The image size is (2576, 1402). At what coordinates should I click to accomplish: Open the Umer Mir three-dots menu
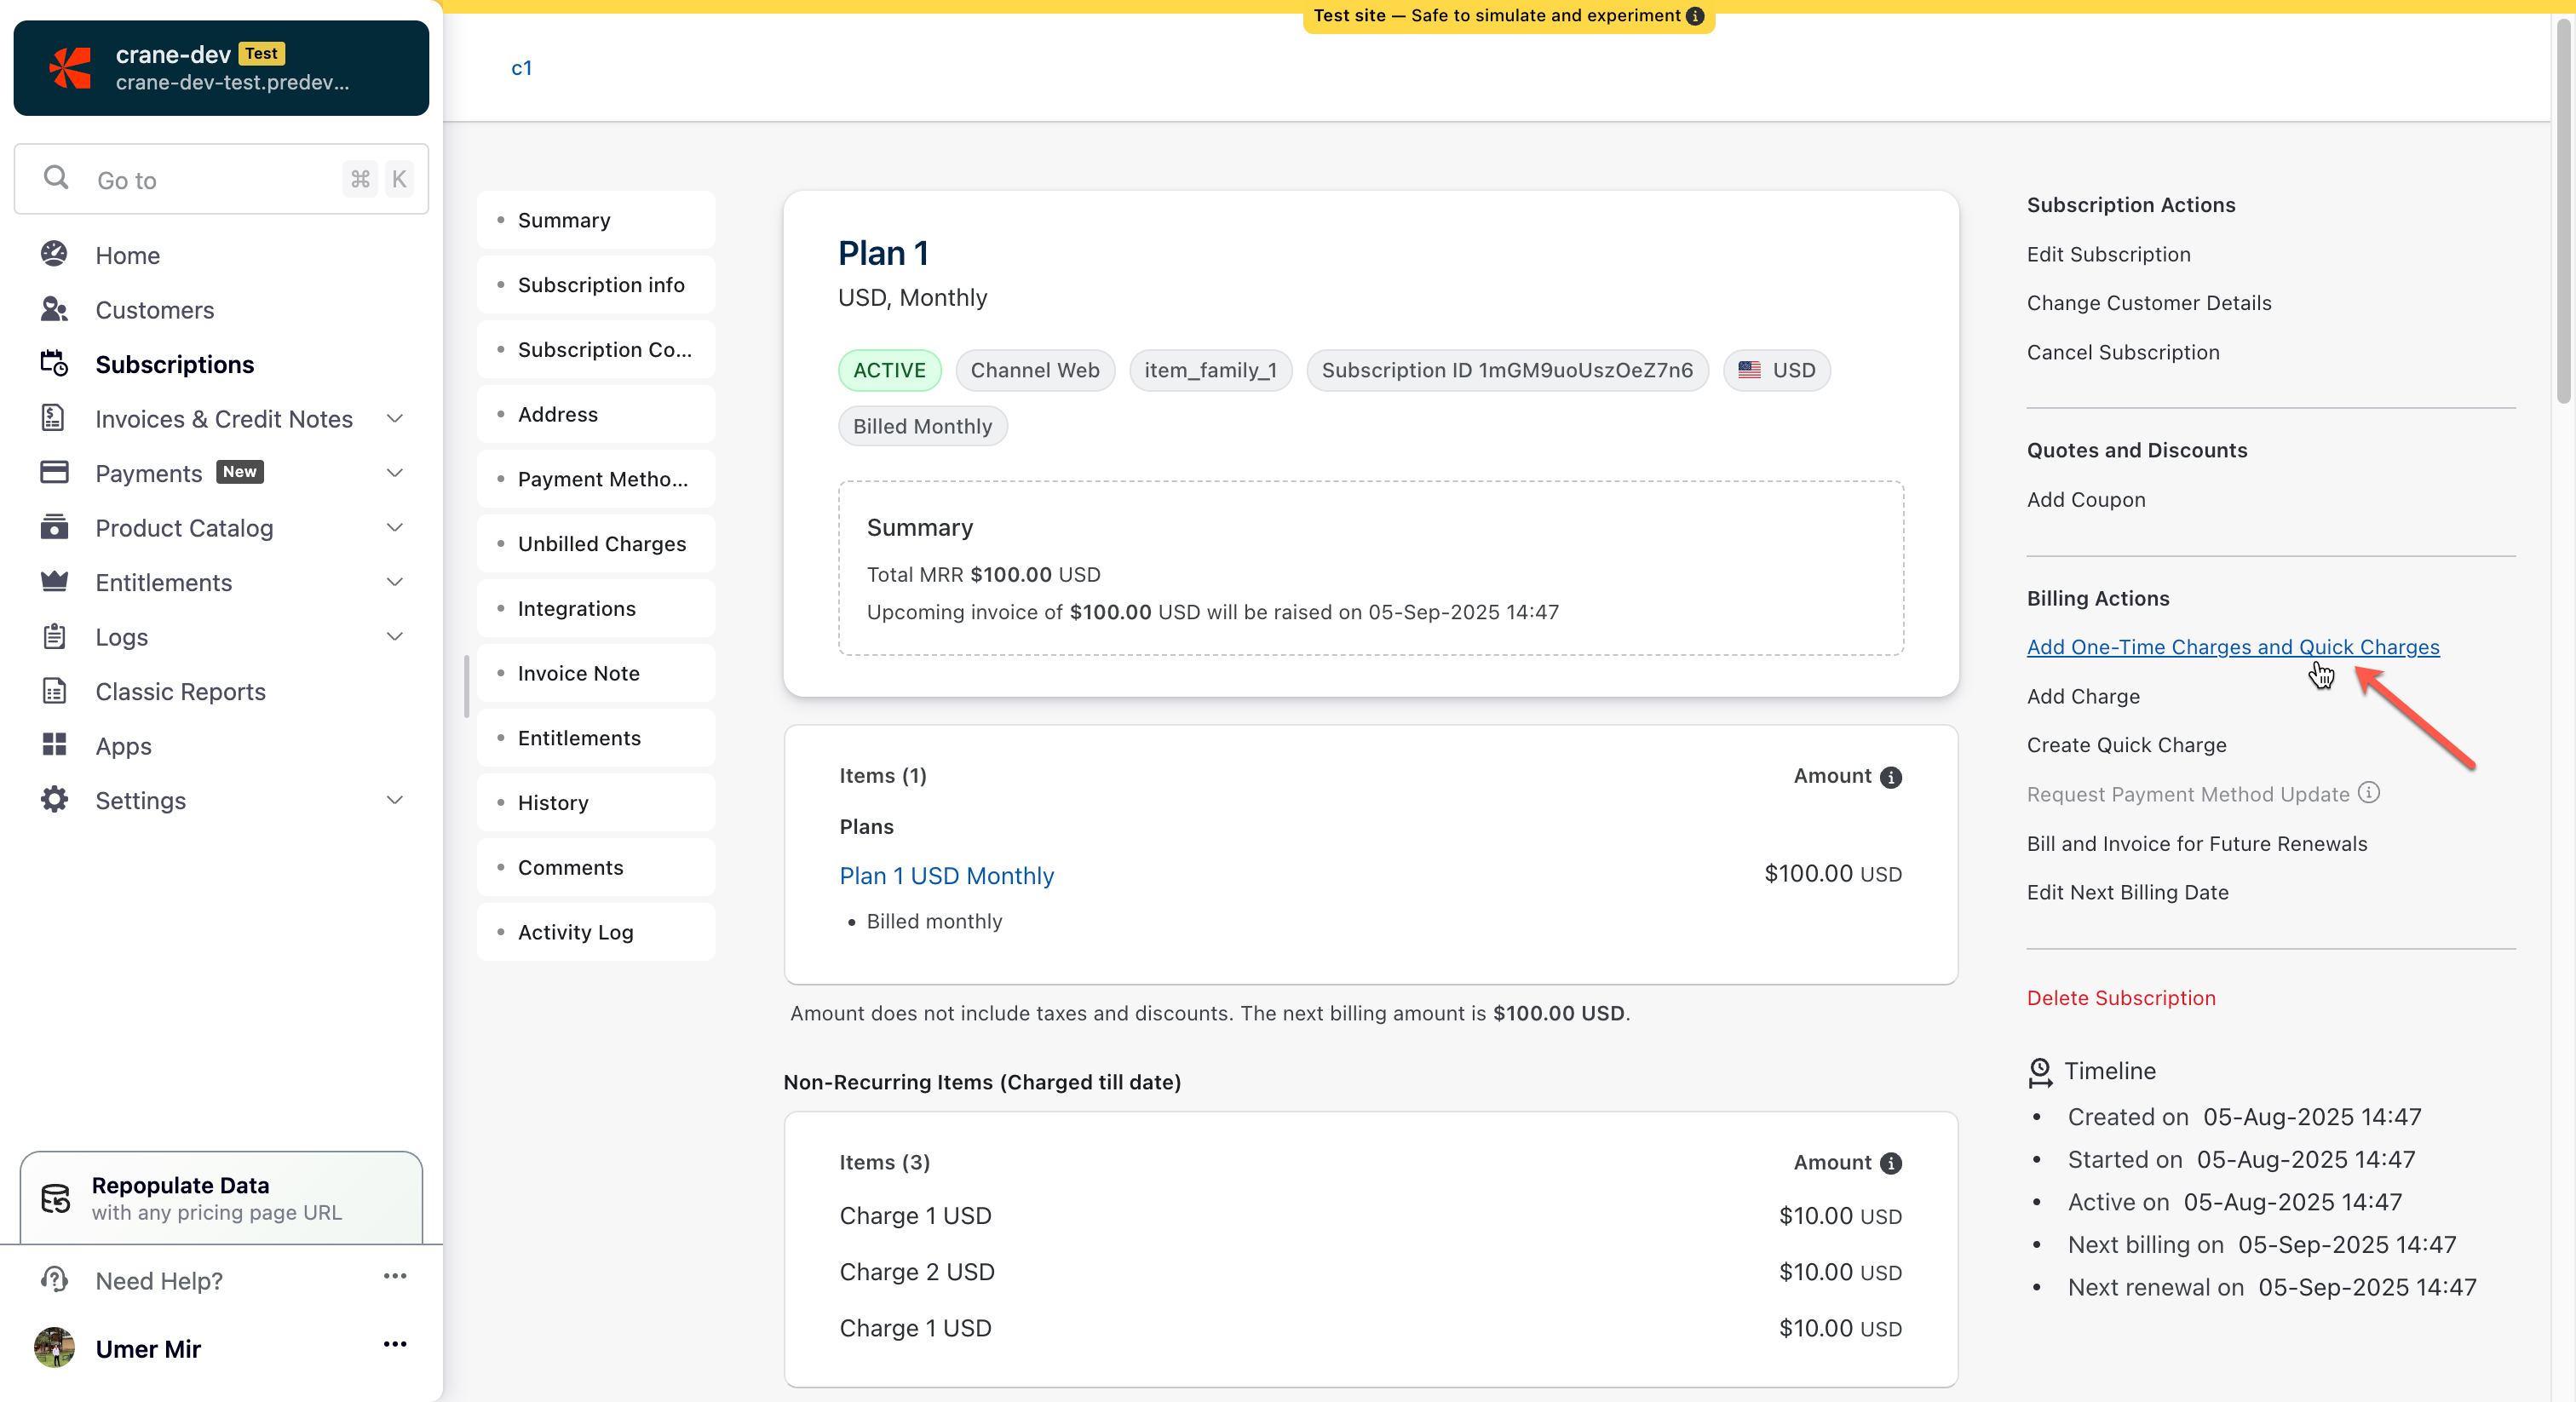(394, 1344)
